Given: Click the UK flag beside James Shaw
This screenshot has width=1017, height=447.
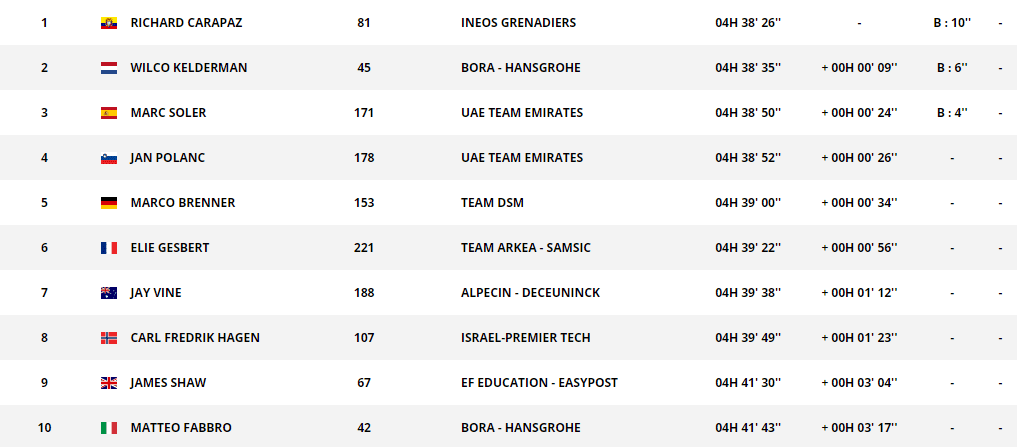Looking at the screenshot, I should click(x=109, y=383).
